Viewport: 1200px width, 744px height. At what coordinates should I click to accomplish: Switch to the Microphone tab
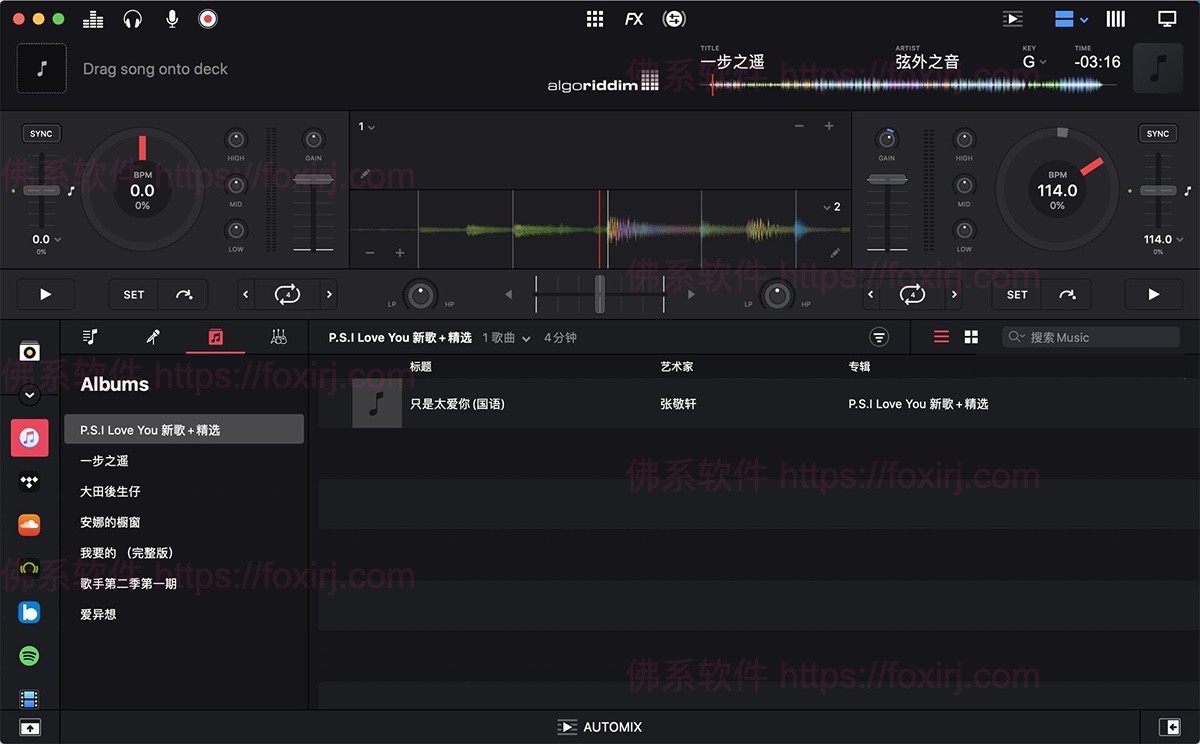(152, 337)
